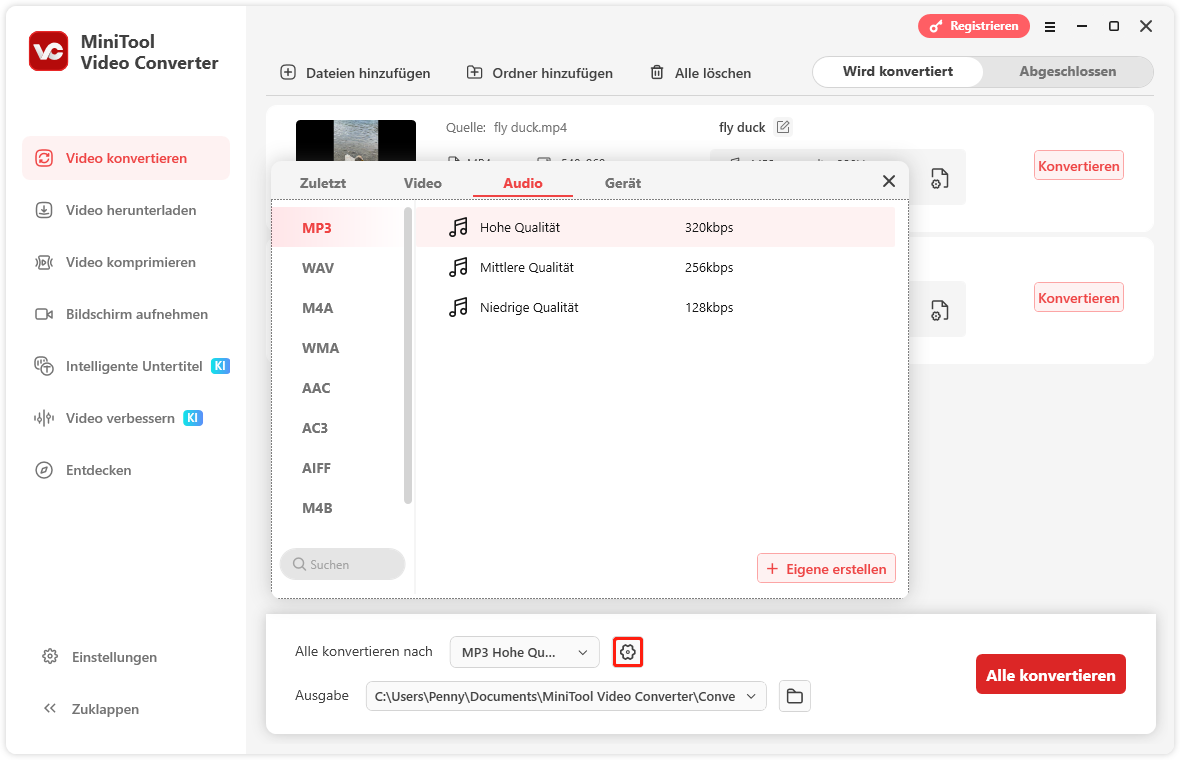Image resolution: width=1180 pixels, height=760 pixels.
Task: Choose AC3 format in list
Action: pyautogui.click(x=338, y=427)
